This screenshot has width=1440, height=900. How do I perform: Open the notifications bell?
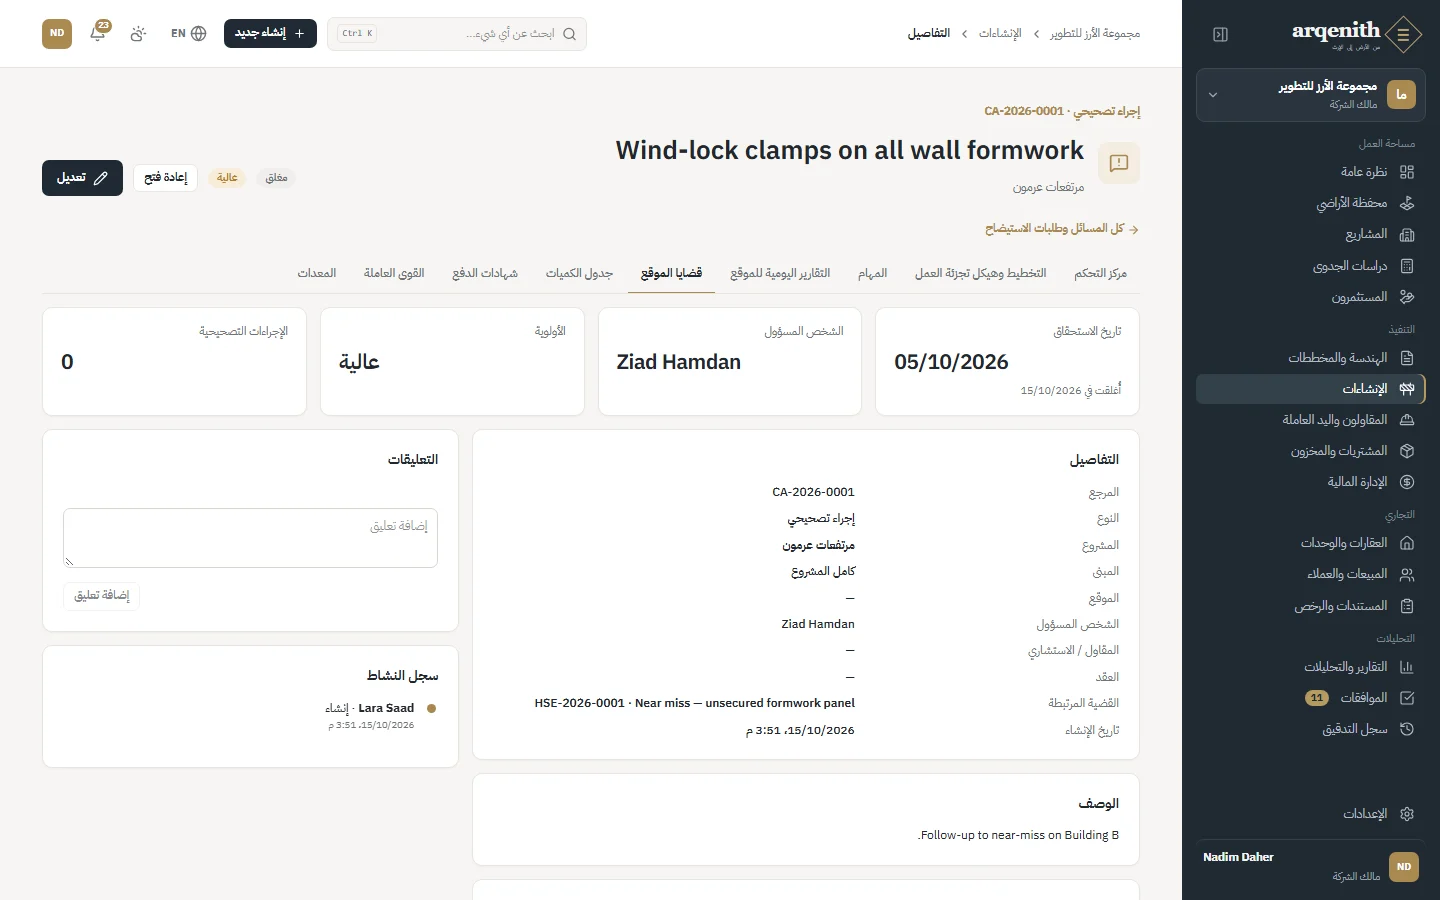tap(98, 33)
